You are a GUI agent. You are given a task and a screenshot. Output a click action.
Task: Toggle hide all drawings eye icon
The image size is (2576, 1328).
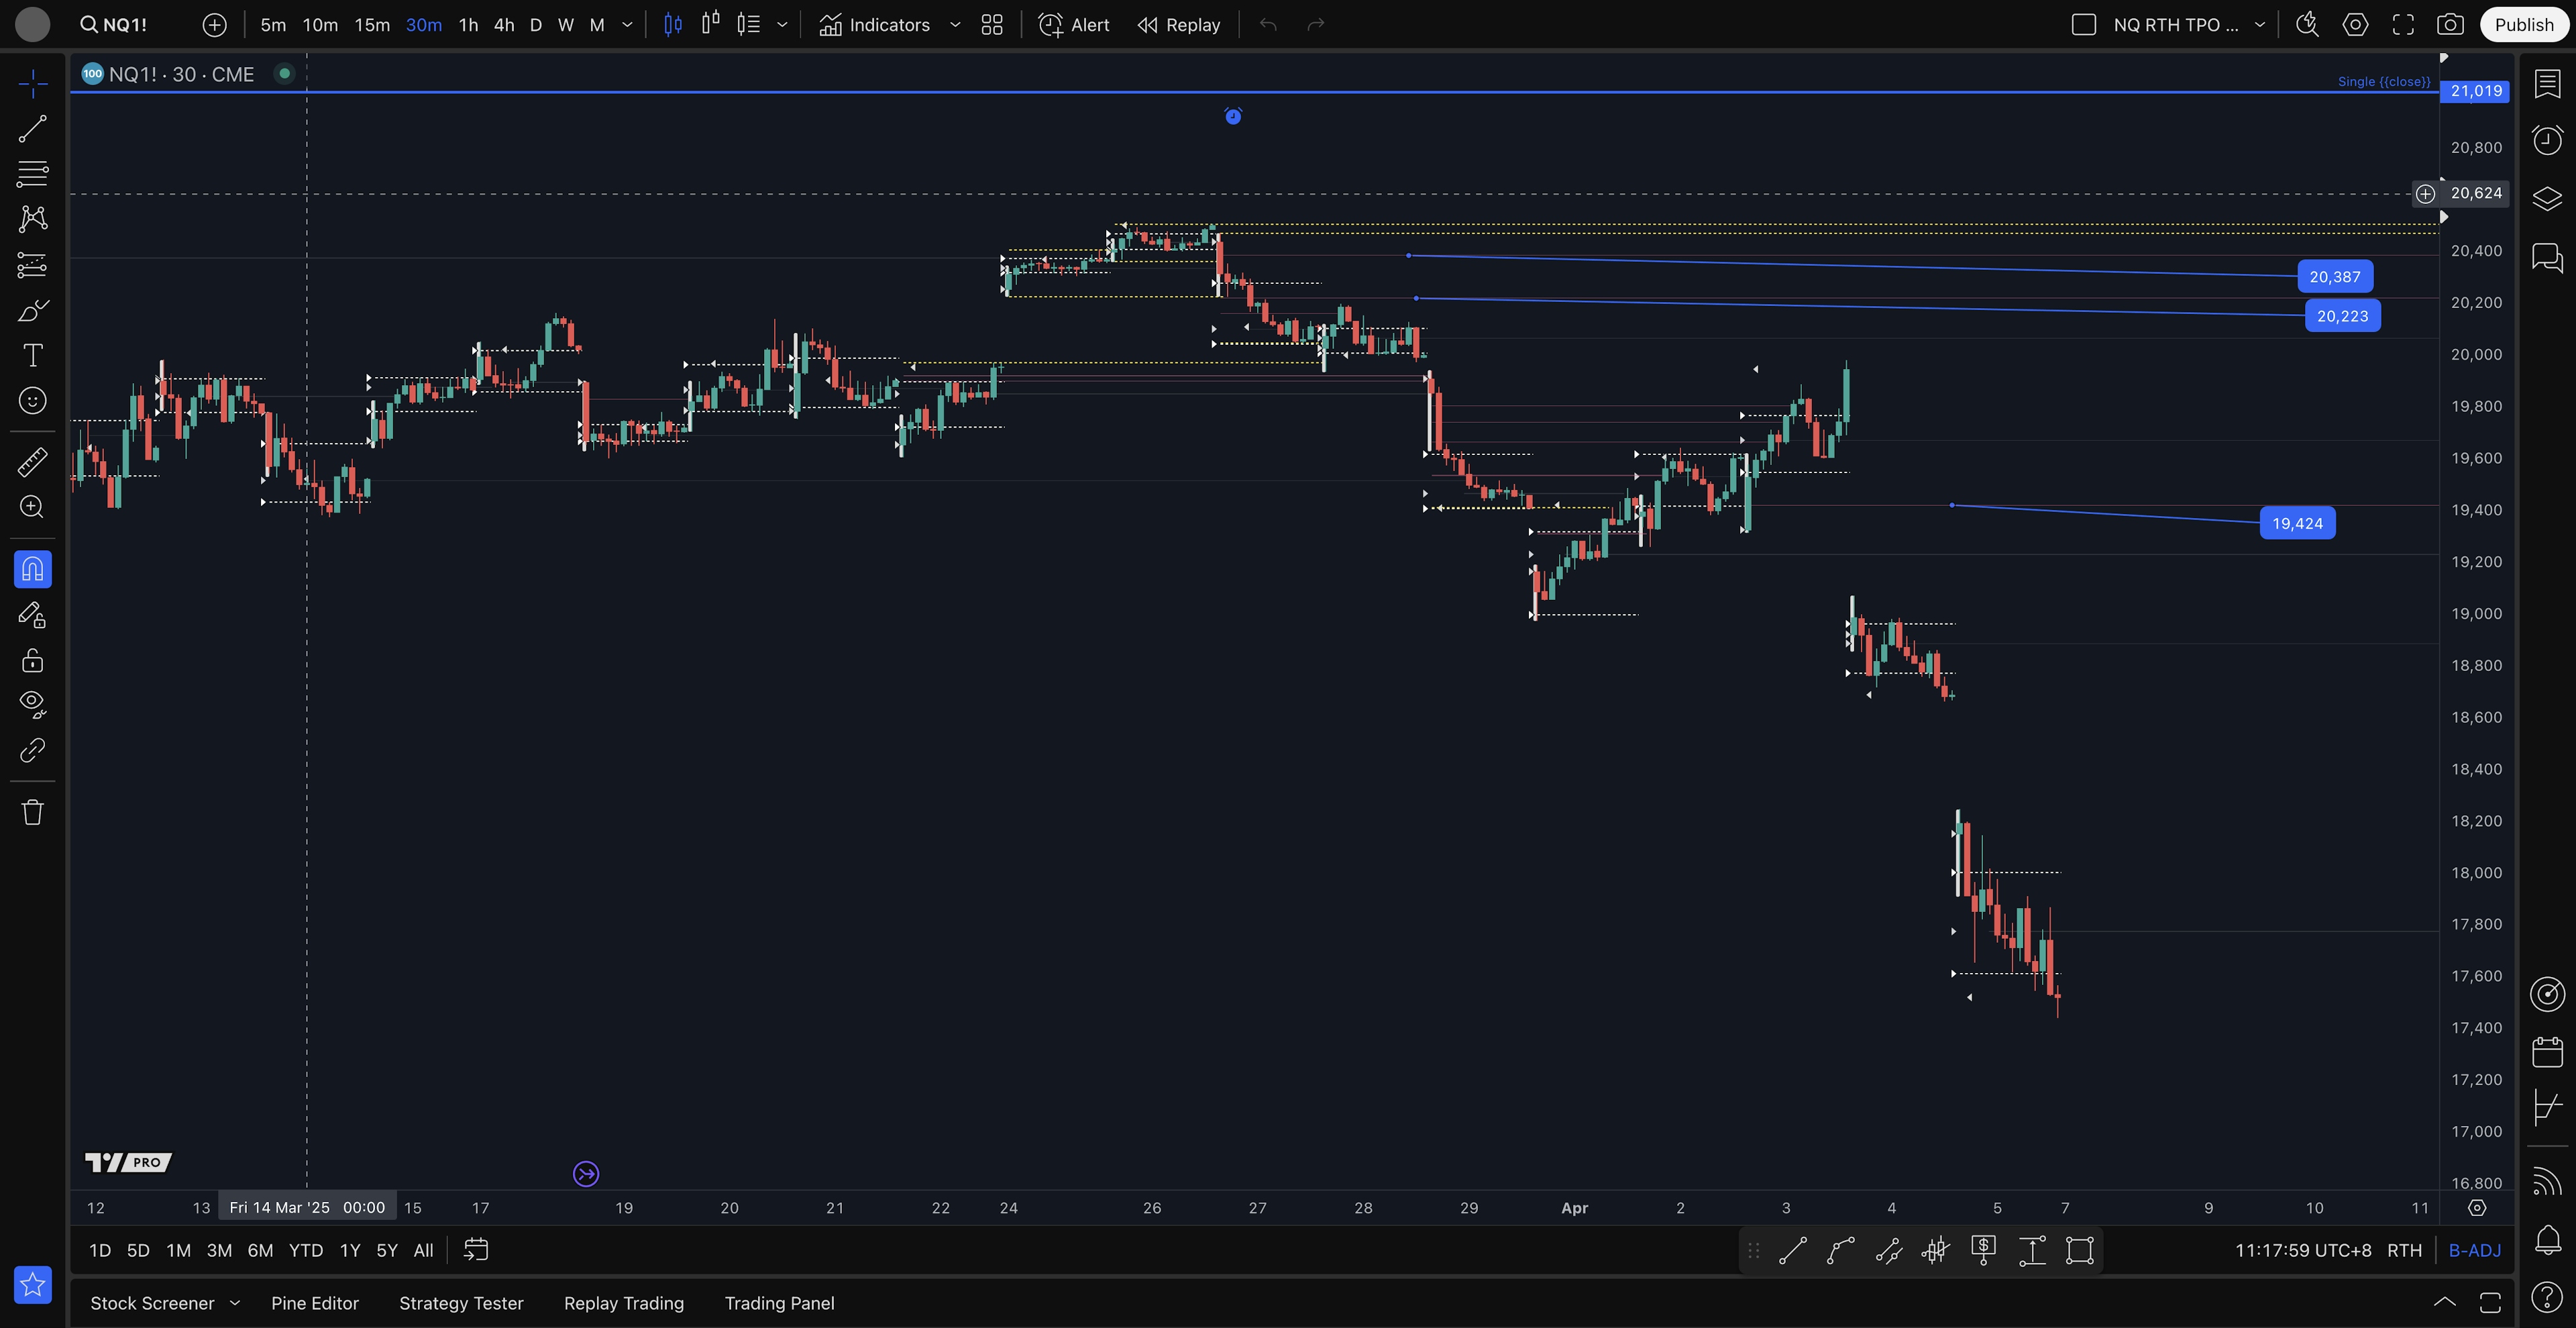click(x=32, y=704)
